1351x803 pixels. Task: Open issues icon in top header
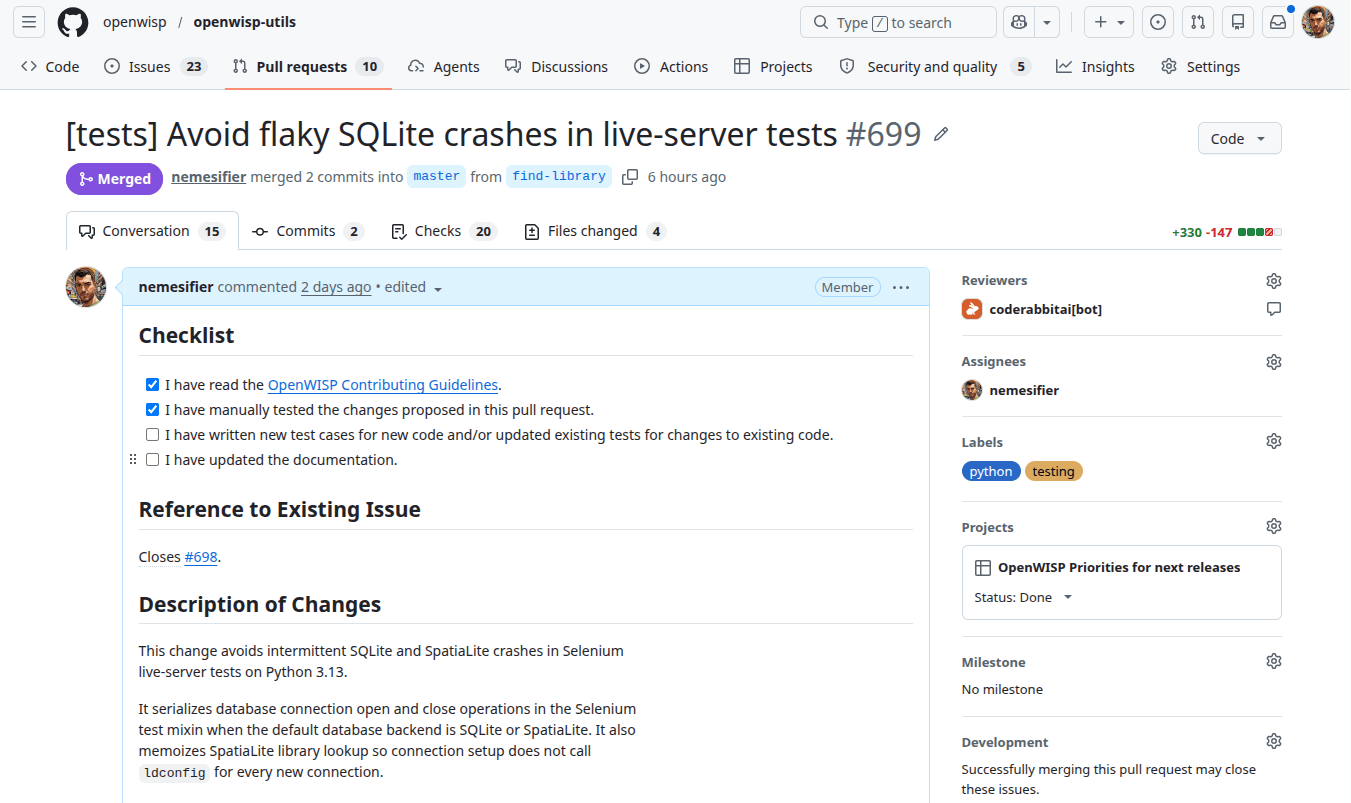point(1158,22)
